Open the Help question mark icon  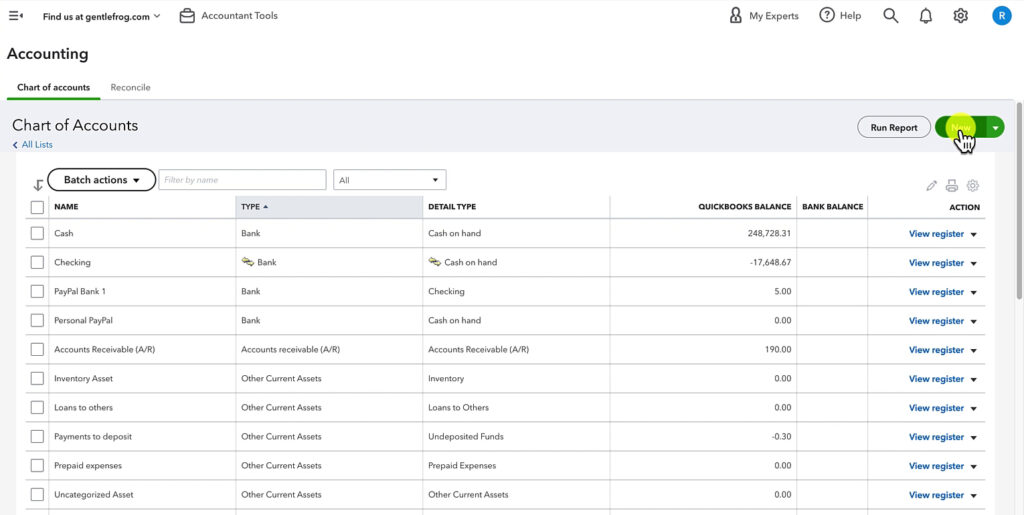point(827,16)
